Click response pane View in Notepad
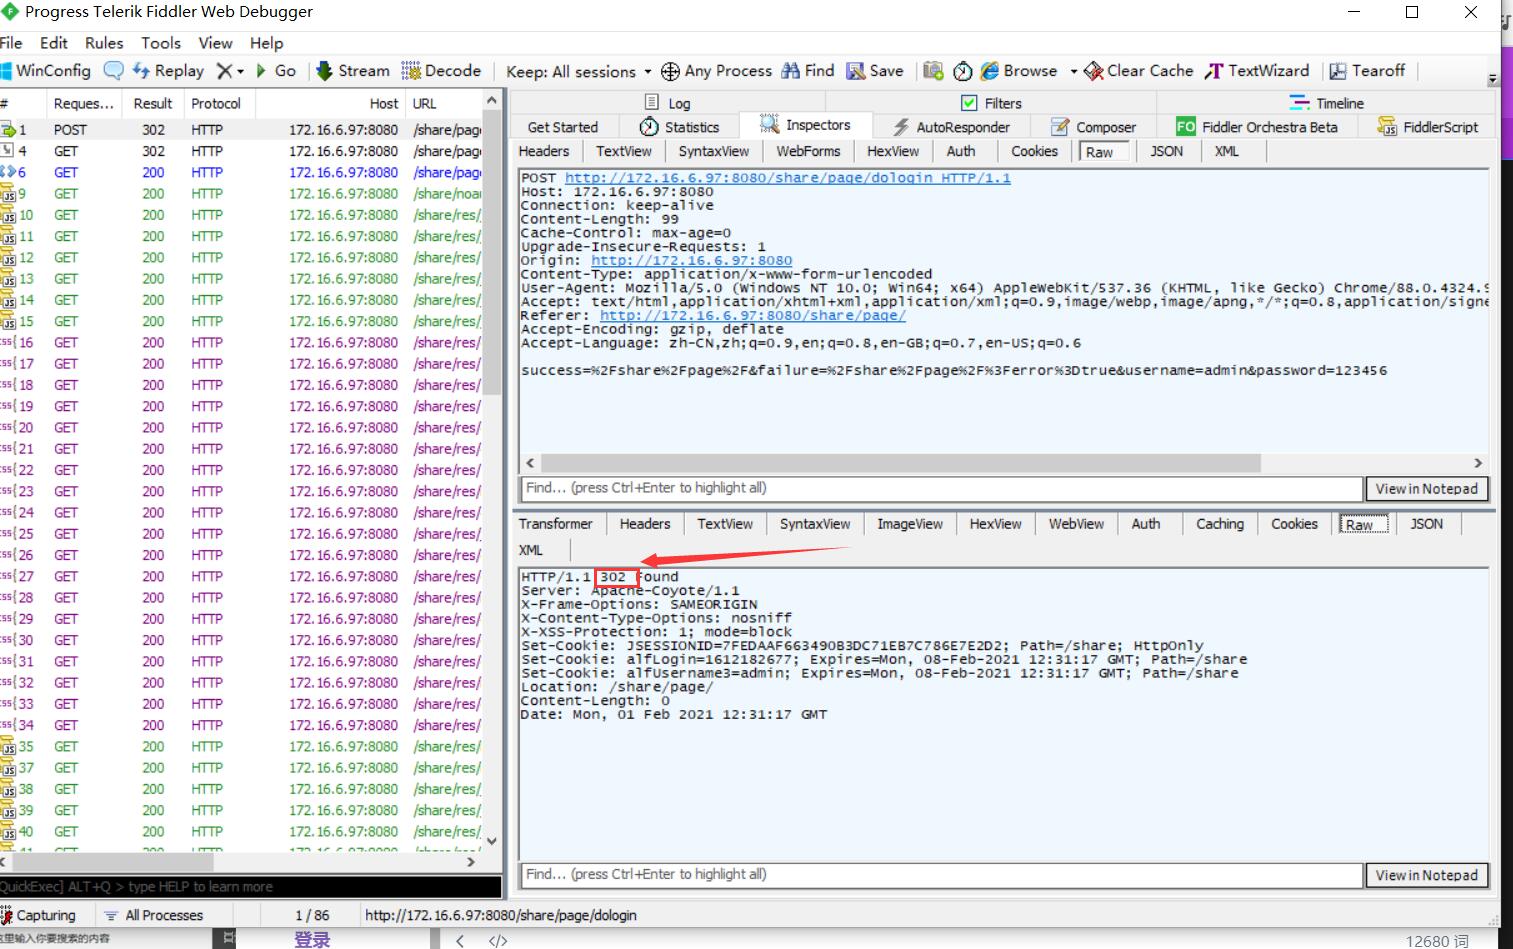This screenshot has height=949, width=1513. [1426, 875]
